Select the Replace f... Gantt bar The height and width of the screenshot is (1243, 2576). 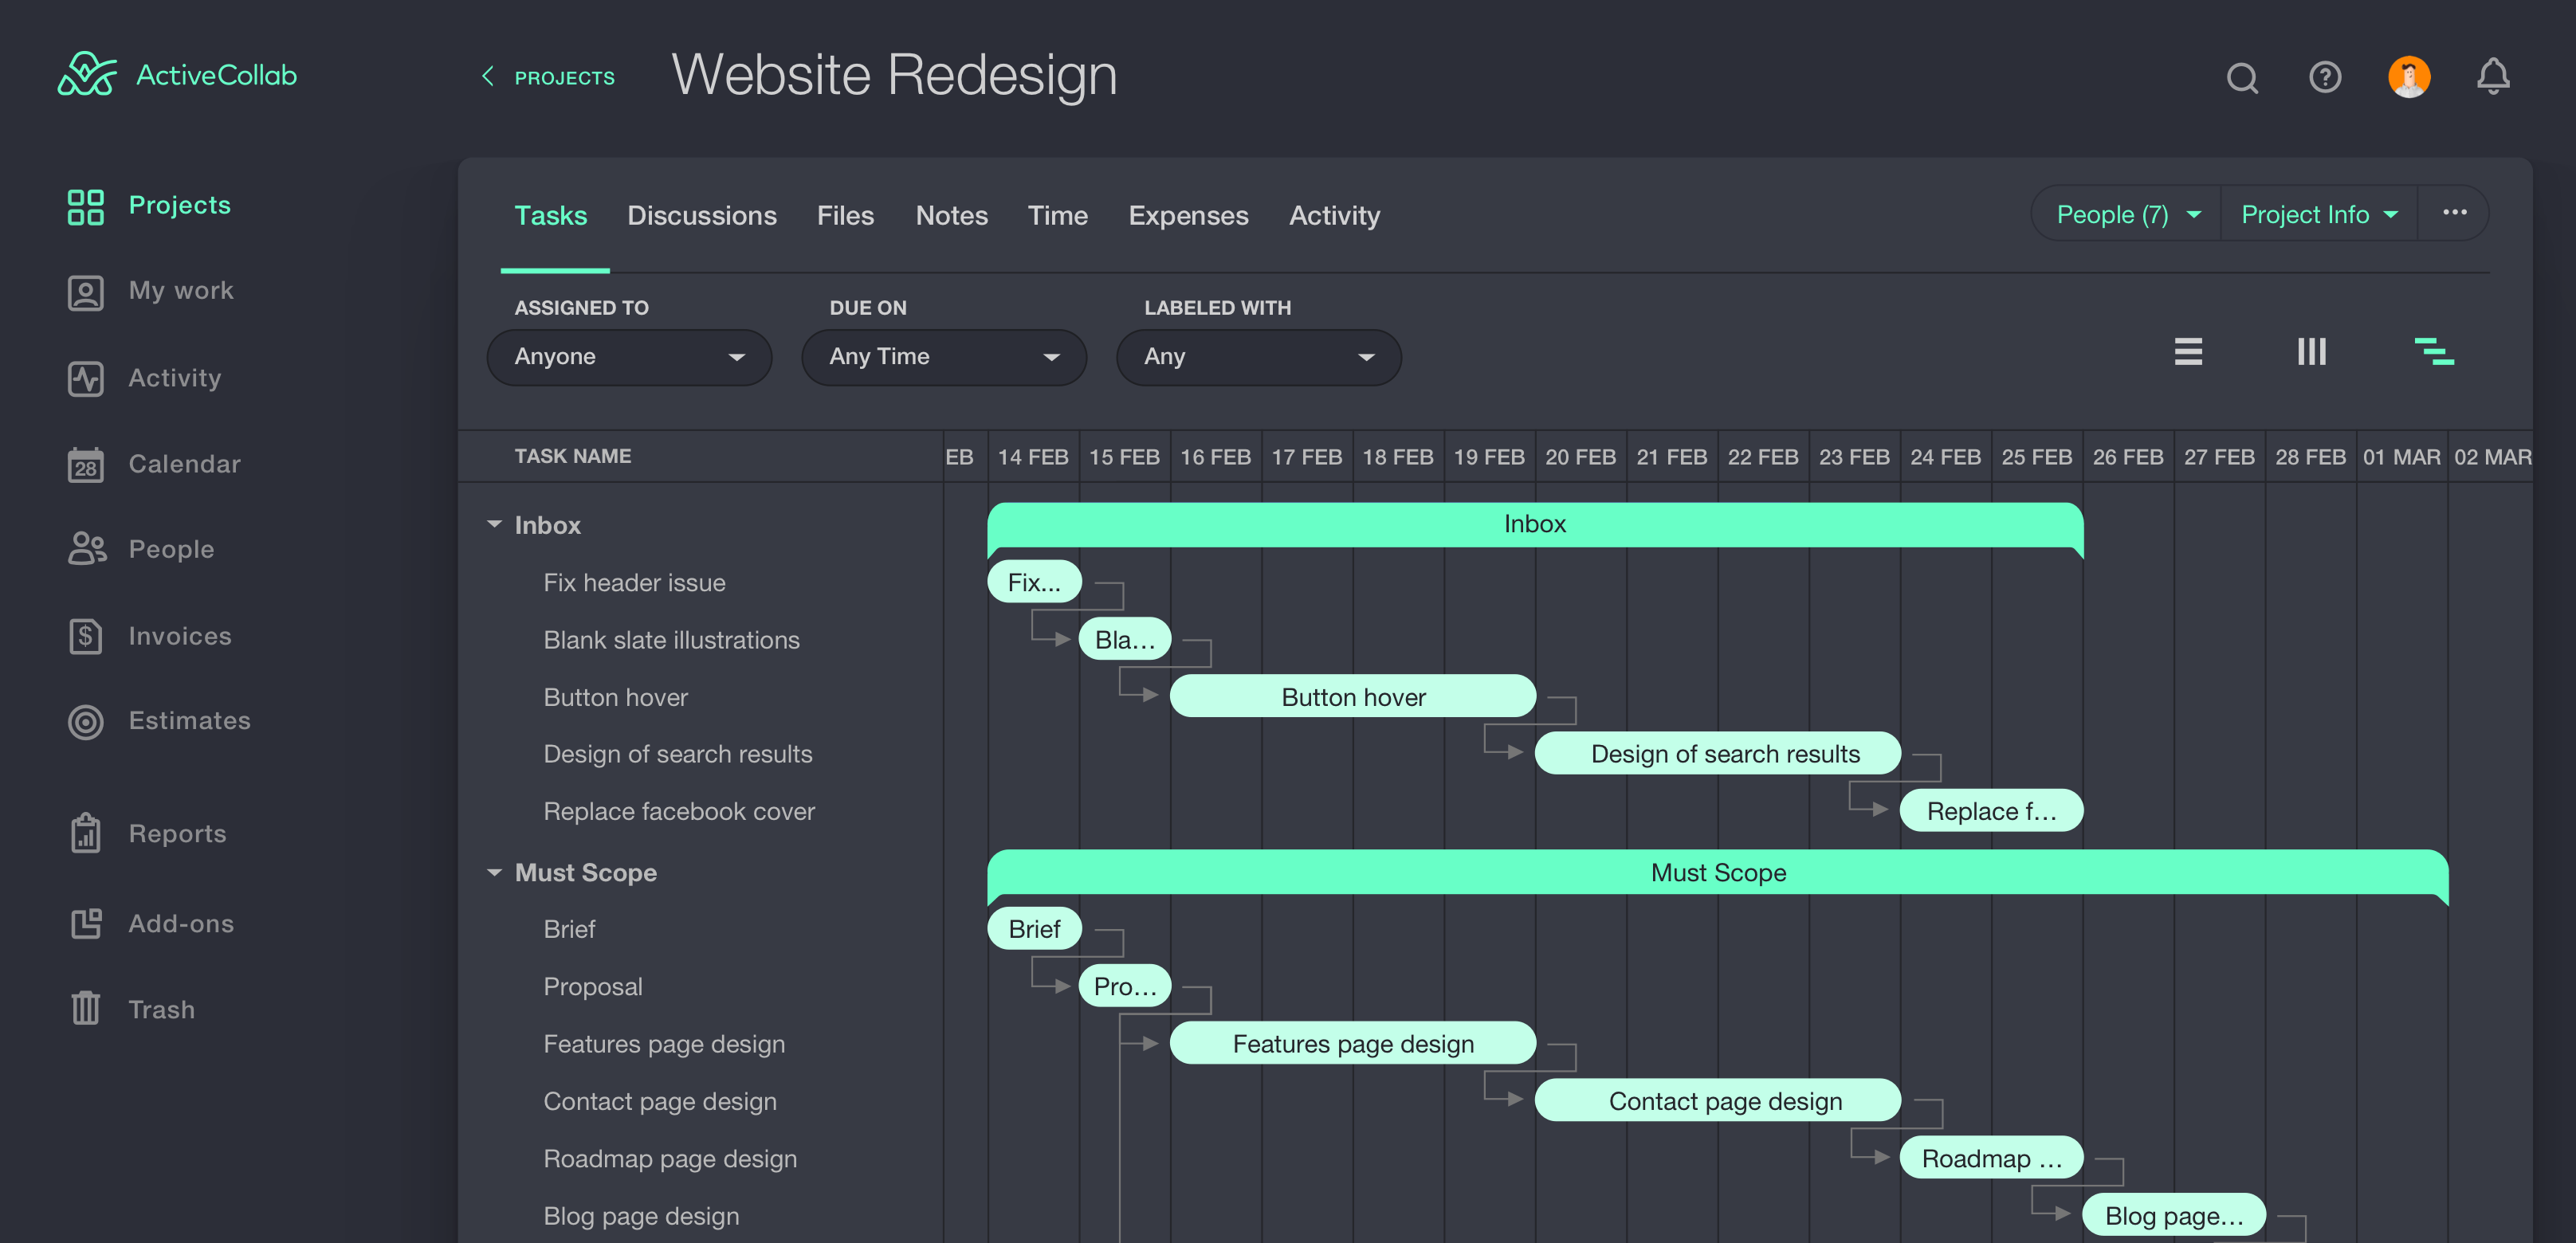(1991, 811)
